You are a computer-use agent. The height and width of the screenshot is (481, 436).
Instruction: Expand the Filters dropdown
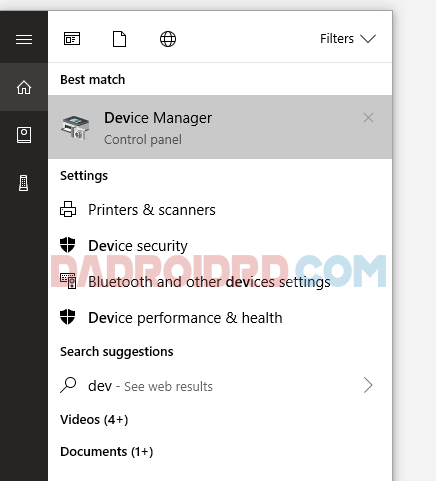point(348,39)
